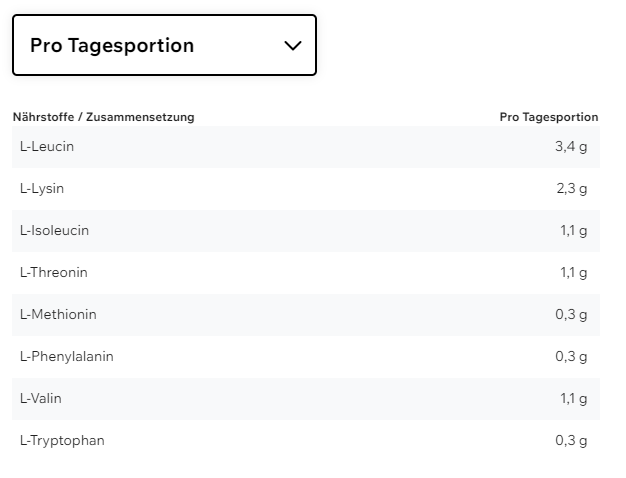
Task: Select the L-Phenylalanin row label
Action: 66,357
